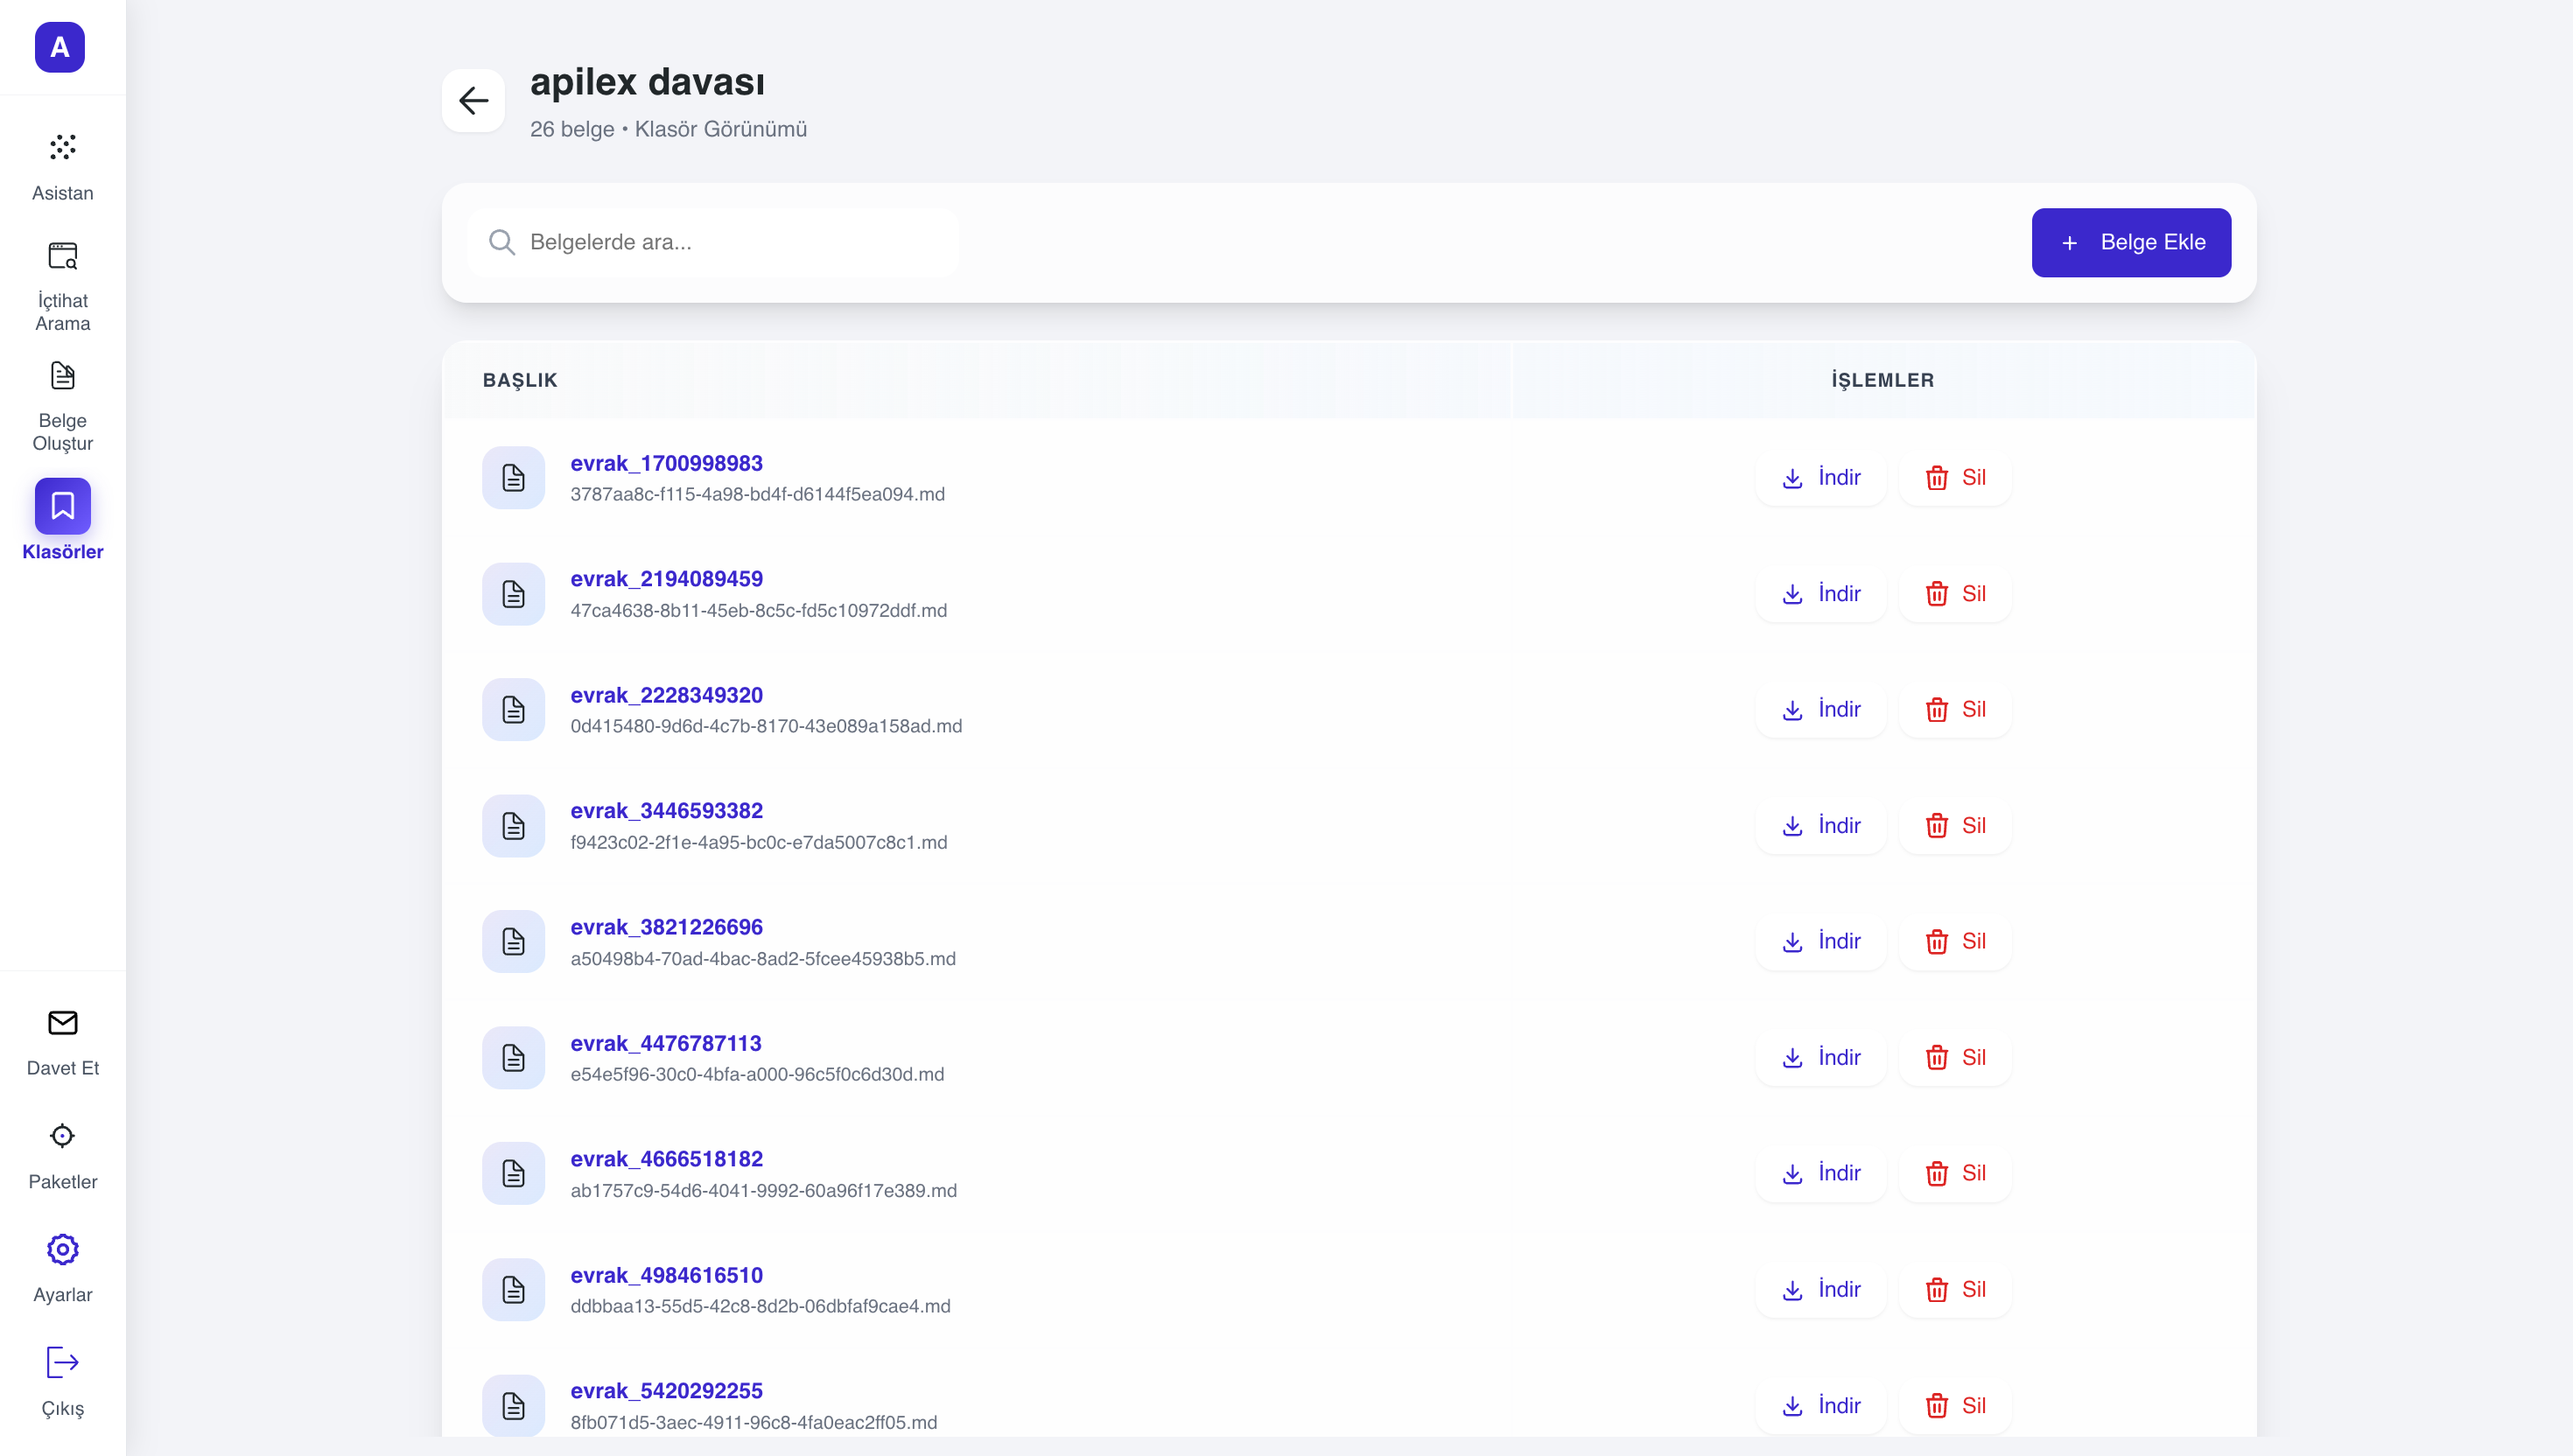Click the BAŞLIK column header
The width and height of the screenshot is (2573, 1456).
coord(520,380)
